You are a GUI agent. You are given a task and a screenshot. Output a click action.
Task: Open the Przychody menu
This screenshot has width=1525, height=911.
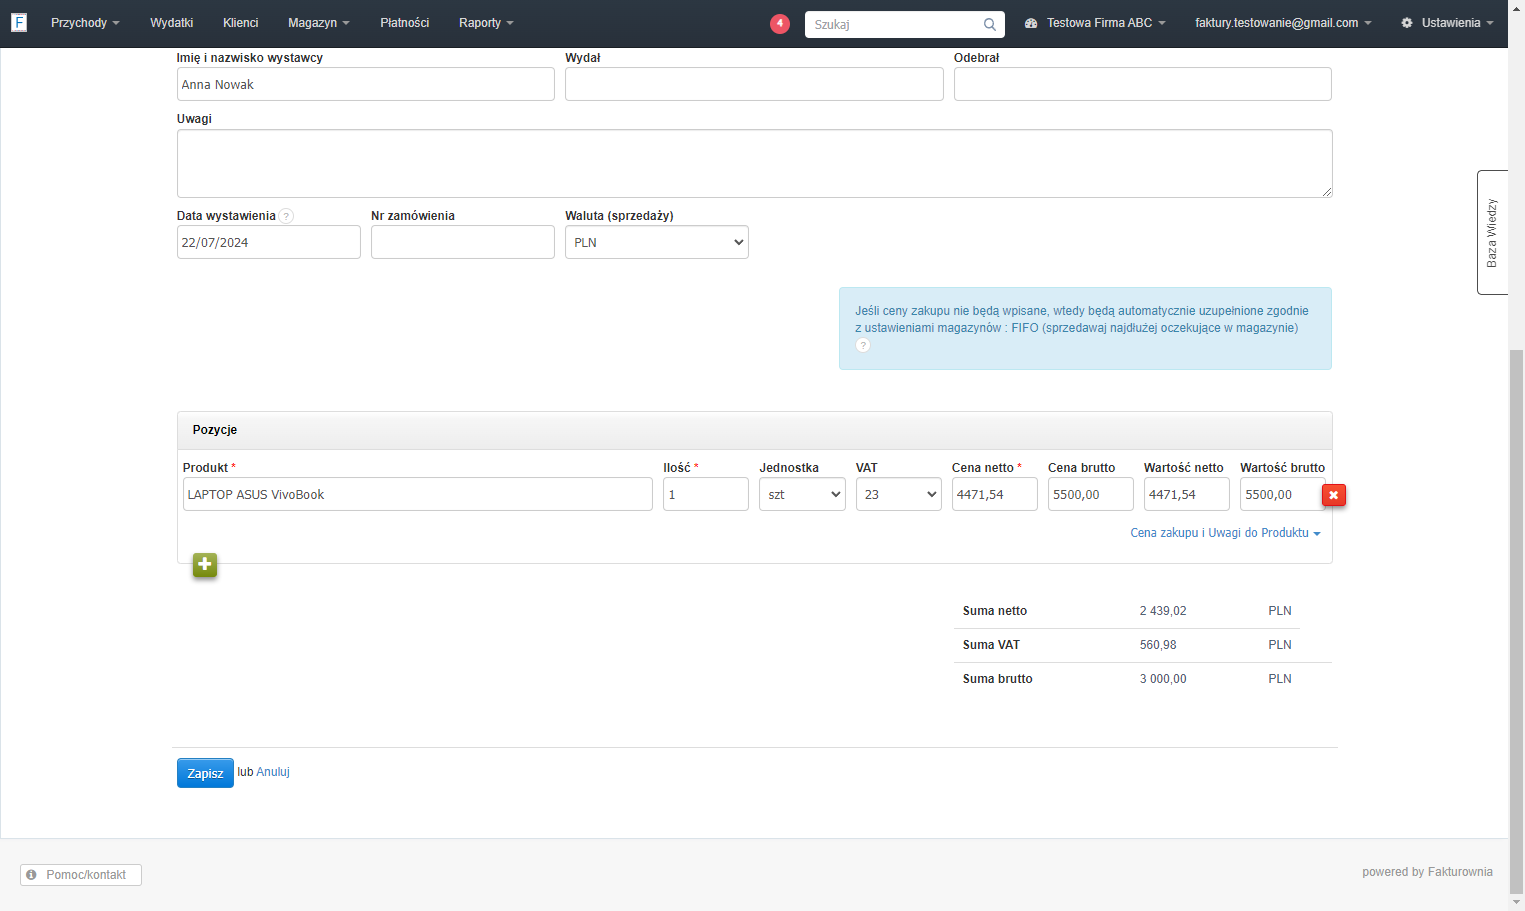coord(85,23)
